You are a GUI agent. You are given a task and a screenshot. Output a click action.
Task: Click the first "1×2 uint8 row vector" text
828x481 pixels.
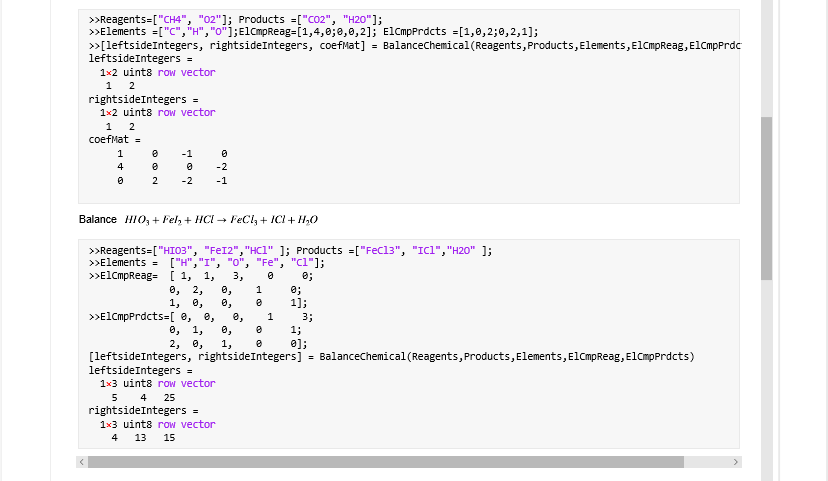158,72
